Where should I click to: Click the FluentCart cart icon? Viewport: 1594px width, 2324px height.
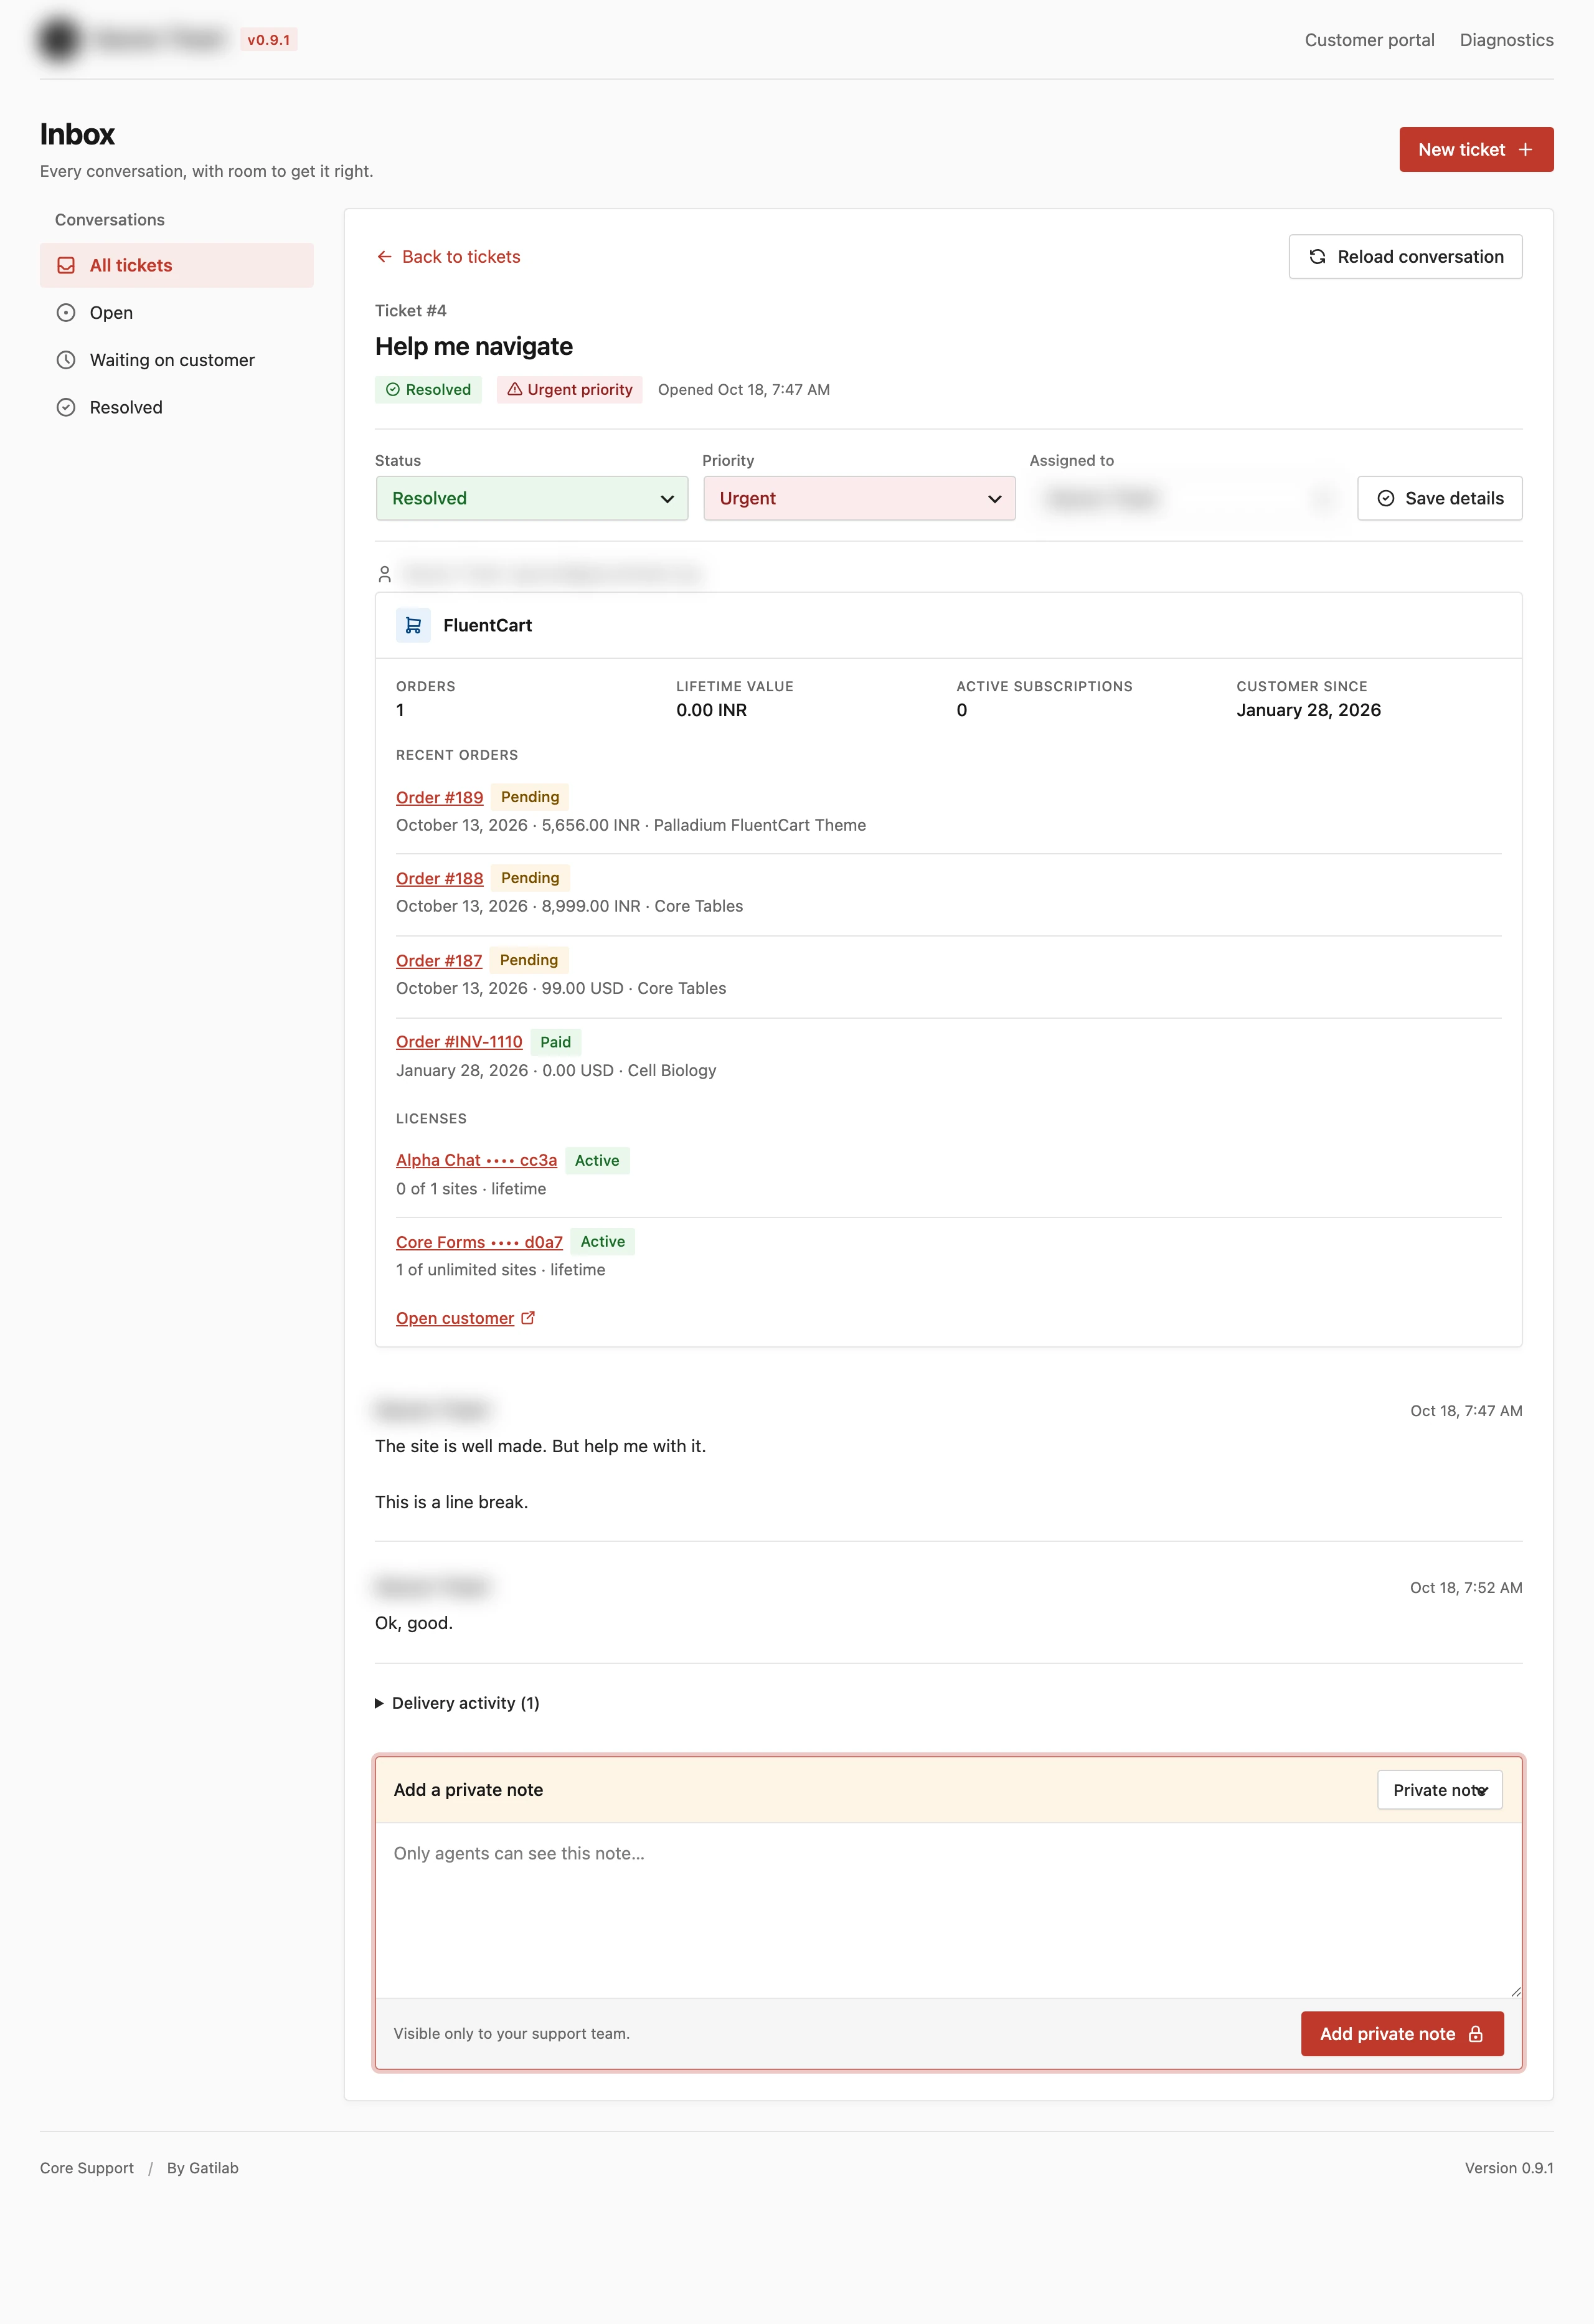point(413,625)
